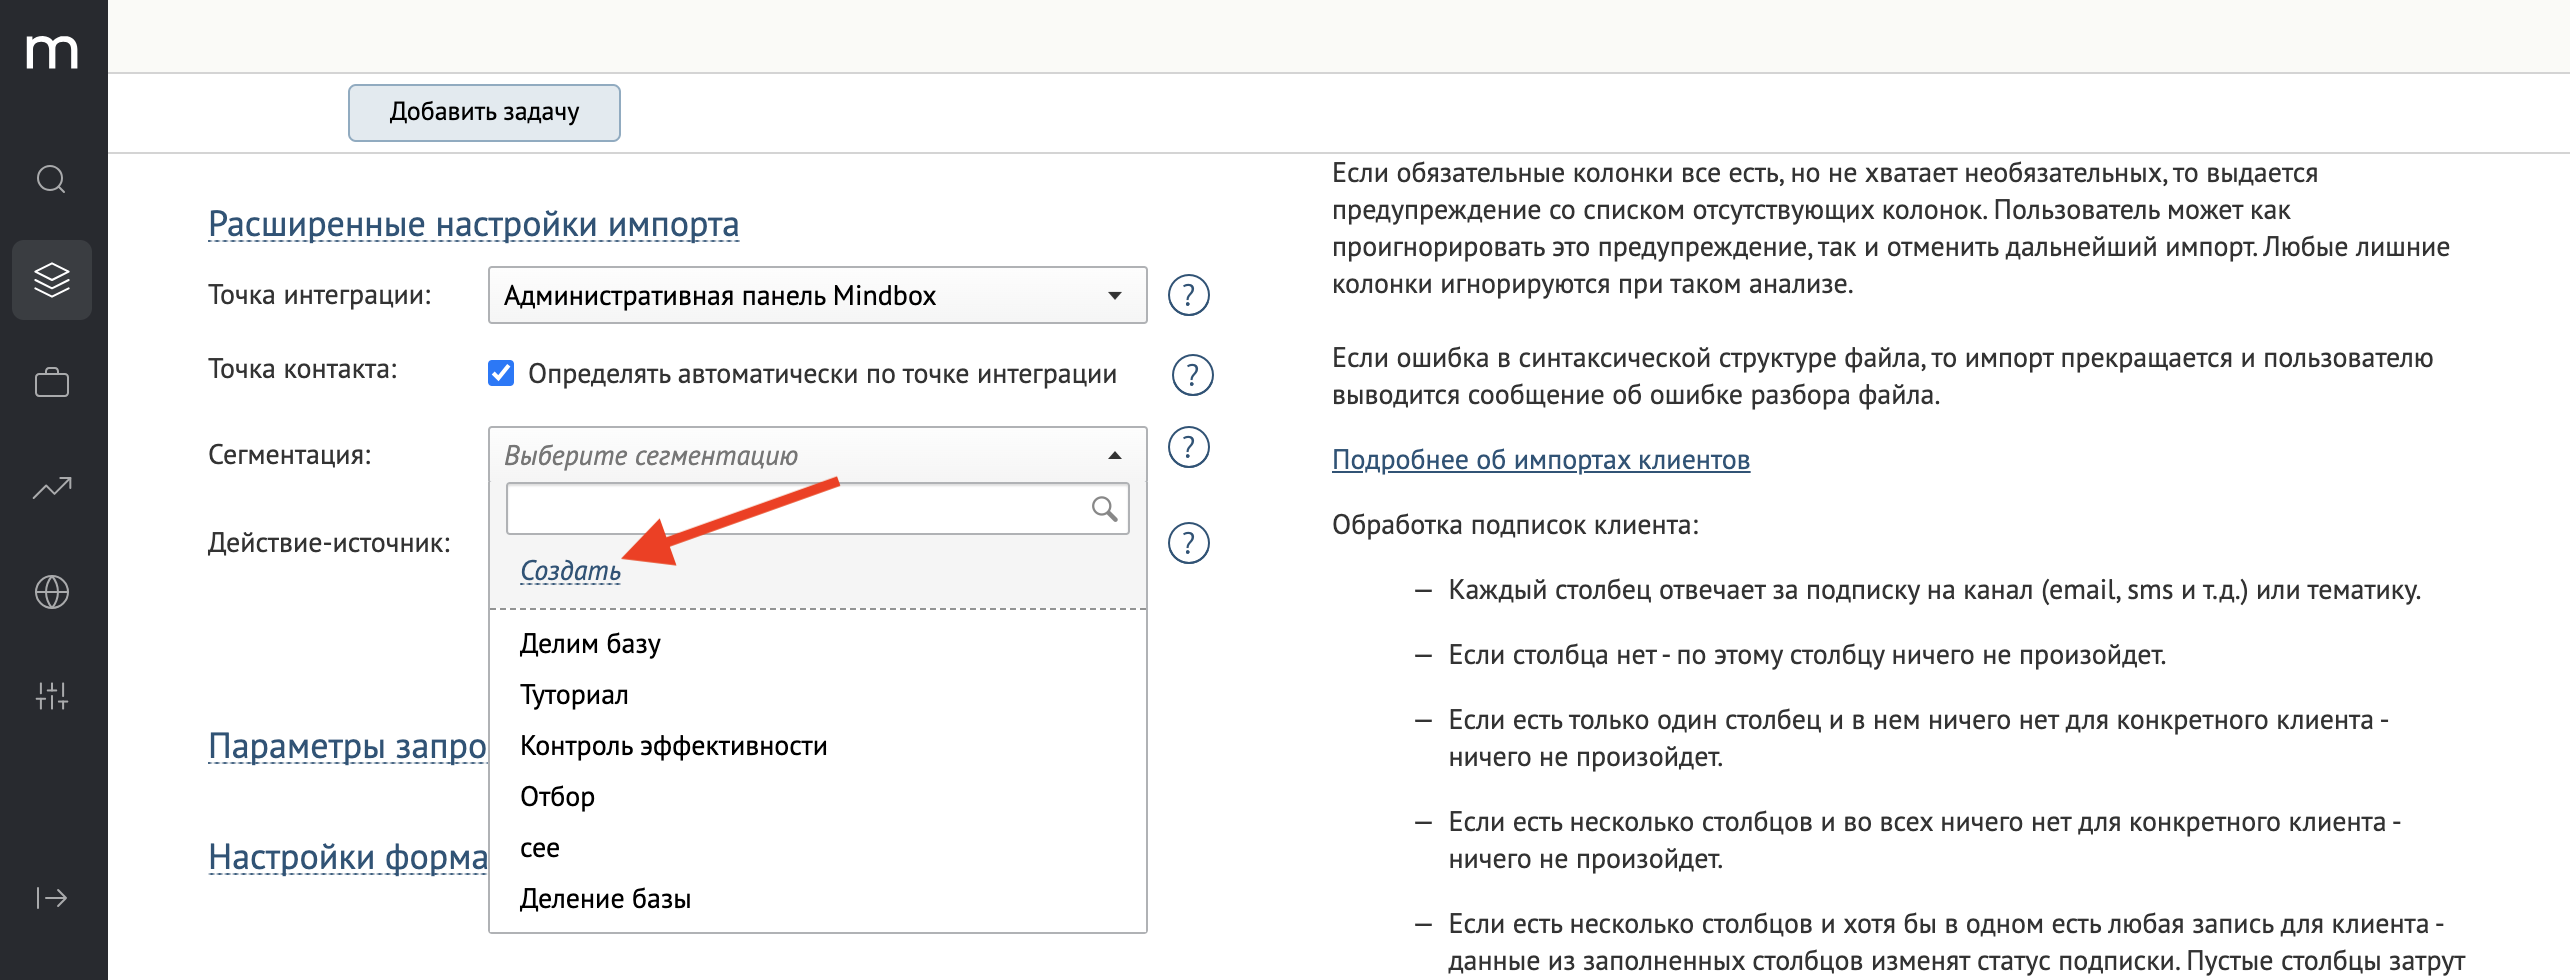Open the globe section in the sidebar

click(x=52, y=592)
